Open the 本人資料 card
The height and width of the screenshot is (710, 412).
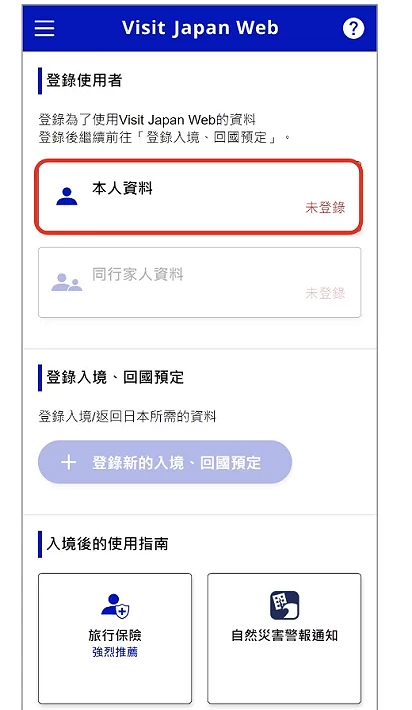[199, 197]
